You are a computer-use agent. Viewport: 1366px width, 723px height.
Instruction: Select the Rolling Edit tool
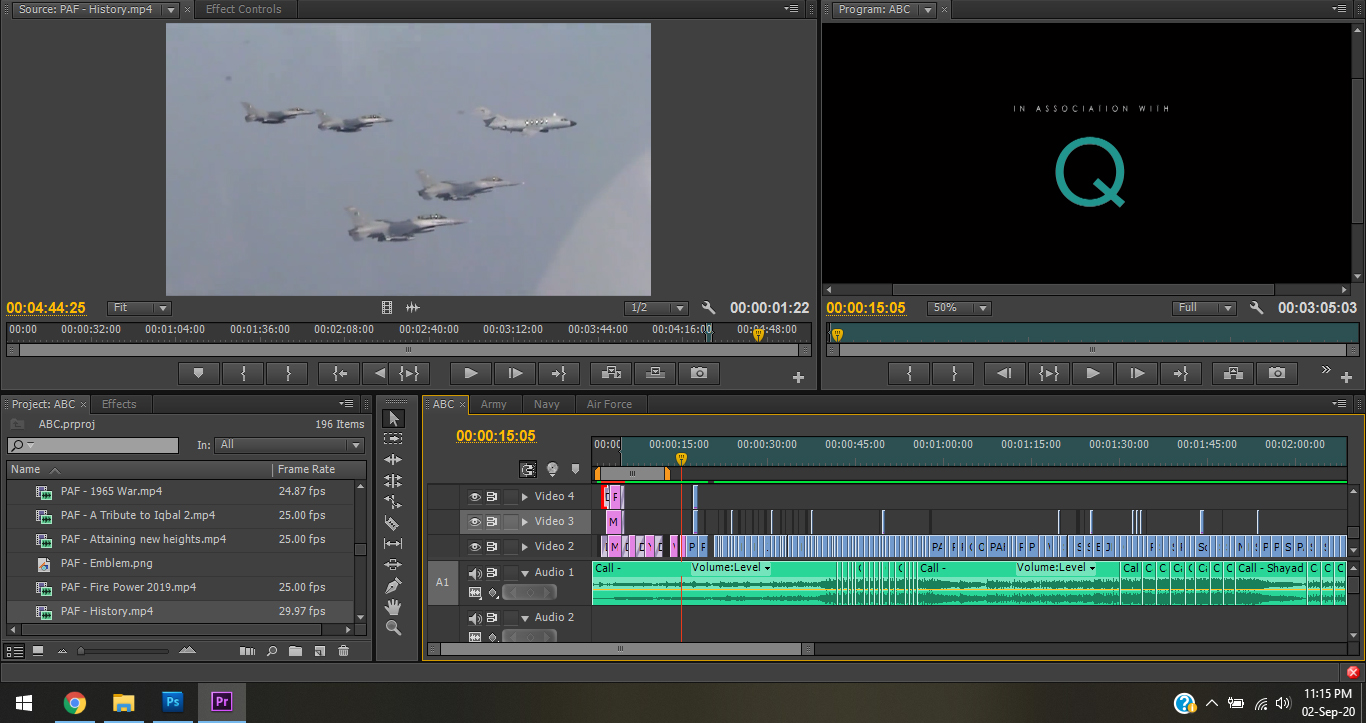pos(393,481)
